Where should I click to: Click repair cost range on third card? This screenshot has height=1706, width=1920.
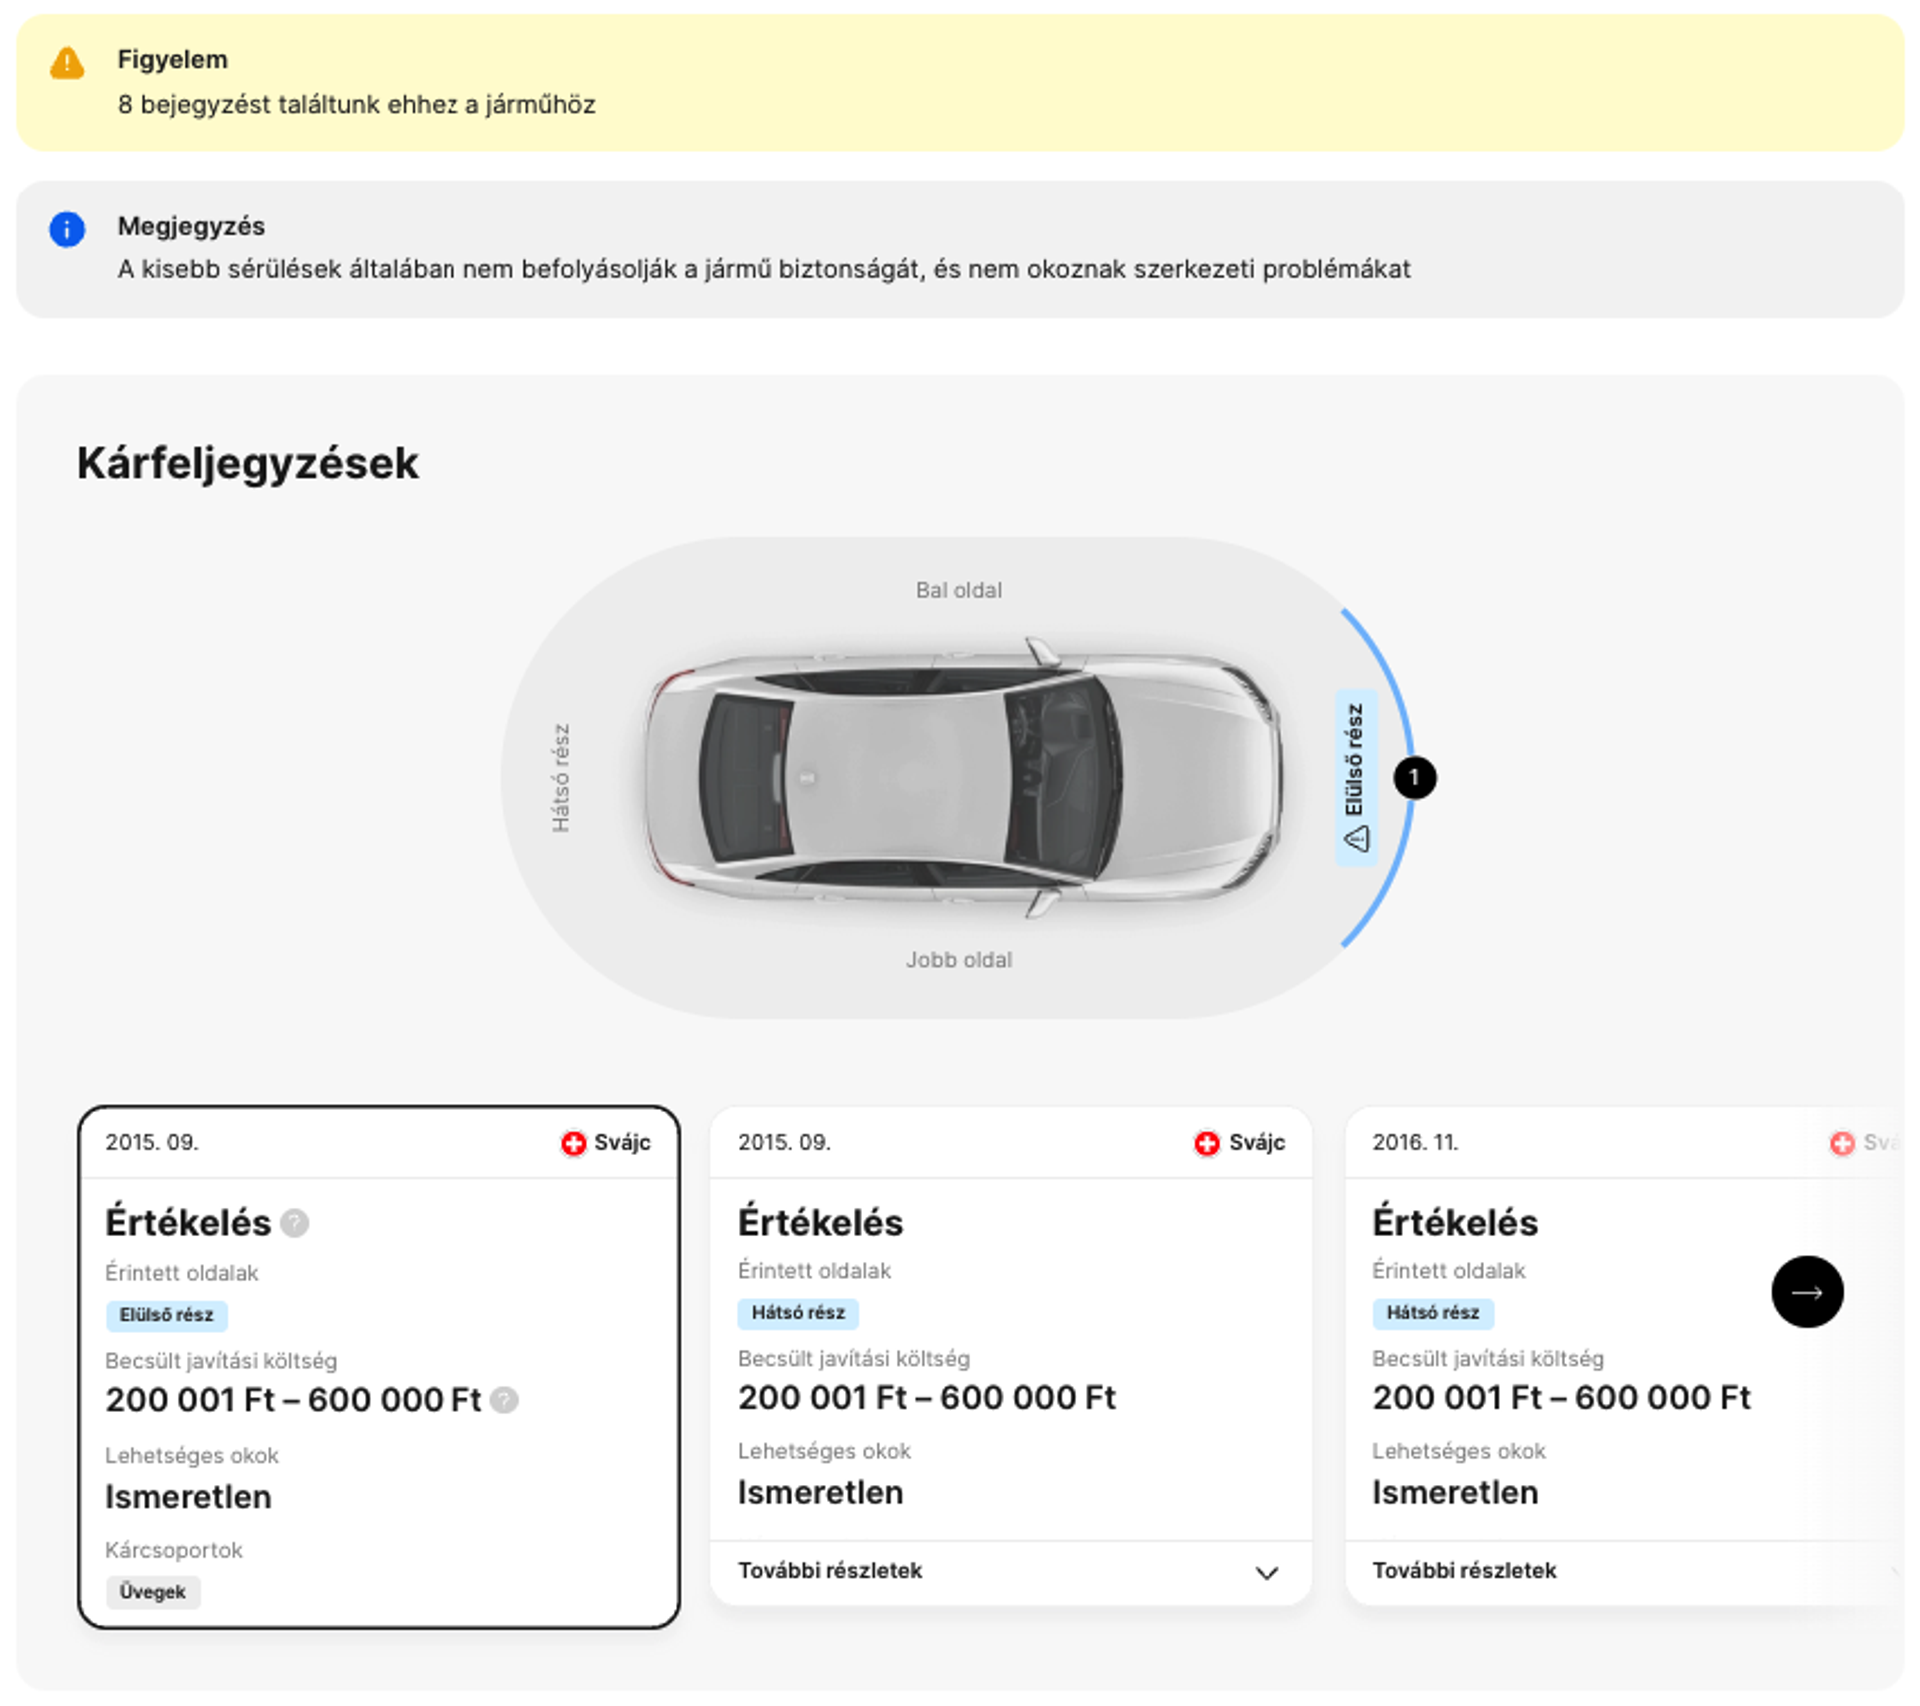(x=1561, y=1398)
